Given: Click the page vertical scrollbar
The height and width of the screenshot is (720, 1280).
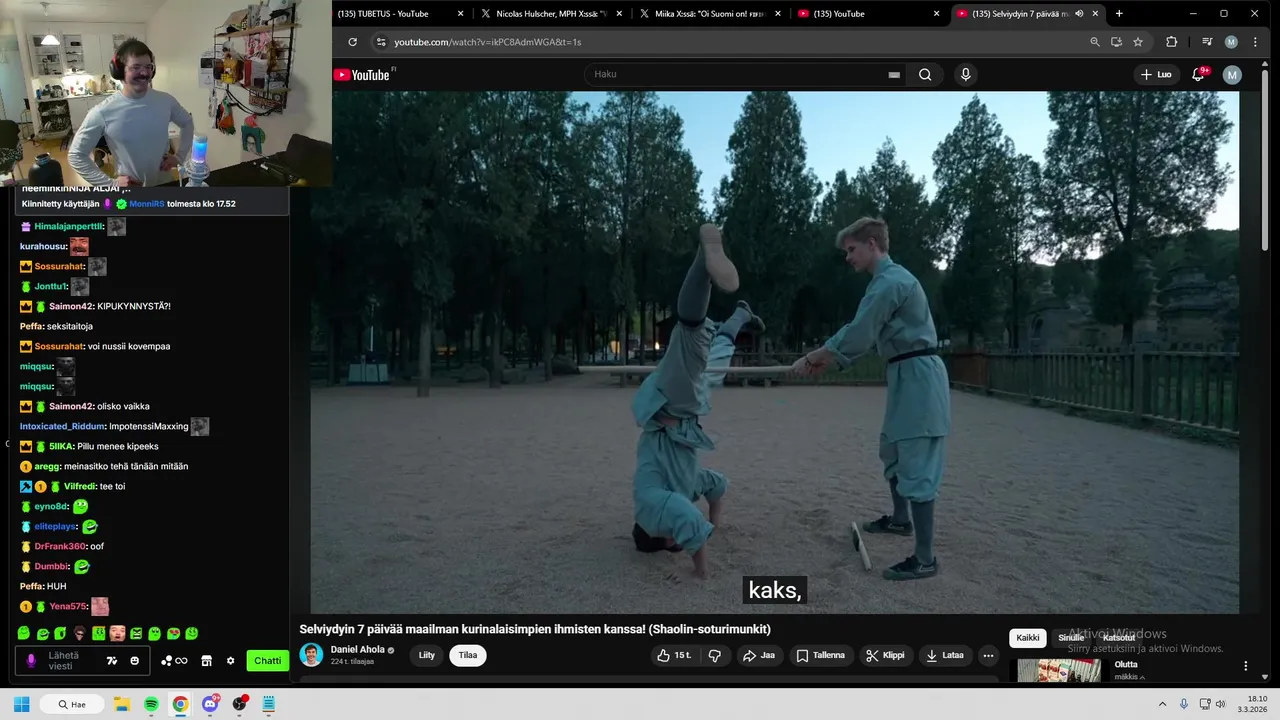Looking at the screenshot, I should [1266, 160].
